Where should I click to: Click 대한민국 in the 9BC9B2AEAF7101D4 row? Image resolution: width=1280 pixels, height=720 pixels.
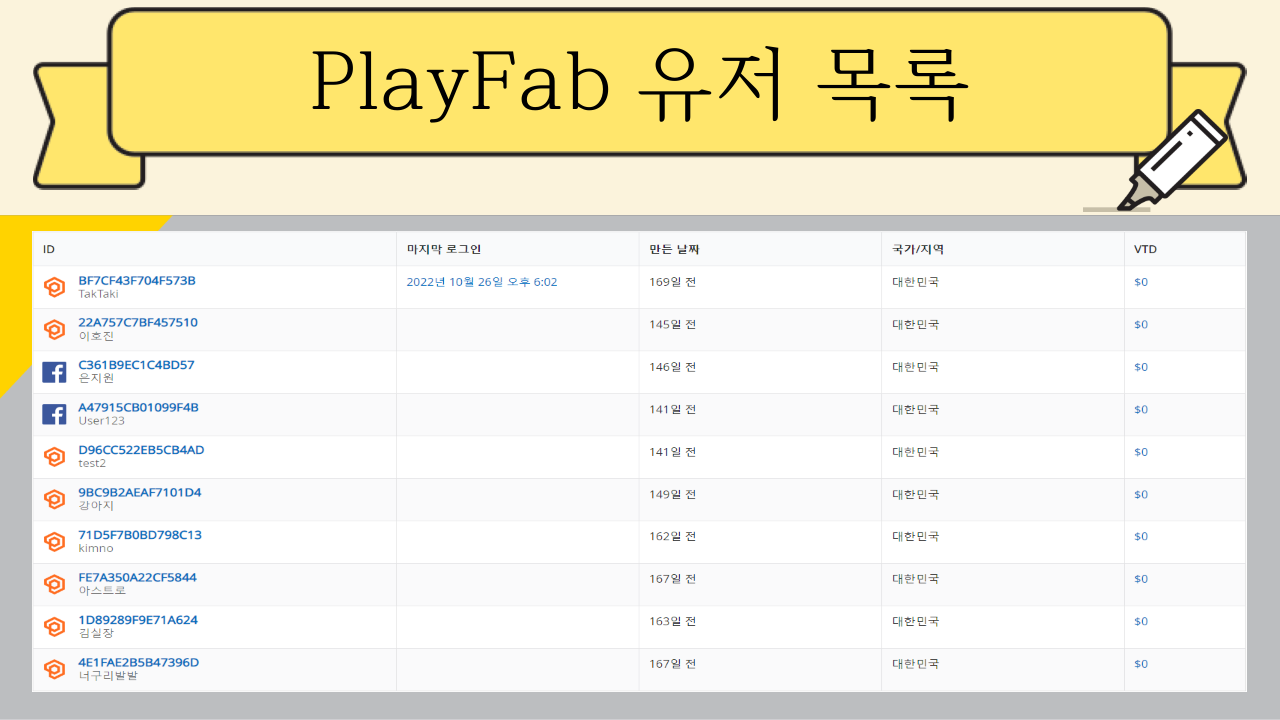(x=916, y=494)
